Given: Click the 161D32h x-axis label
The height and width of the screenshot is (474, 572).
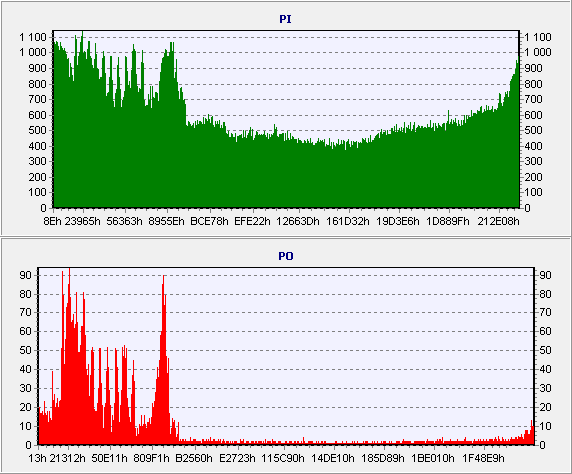Looking at the screenshot, I should point(348,221).
